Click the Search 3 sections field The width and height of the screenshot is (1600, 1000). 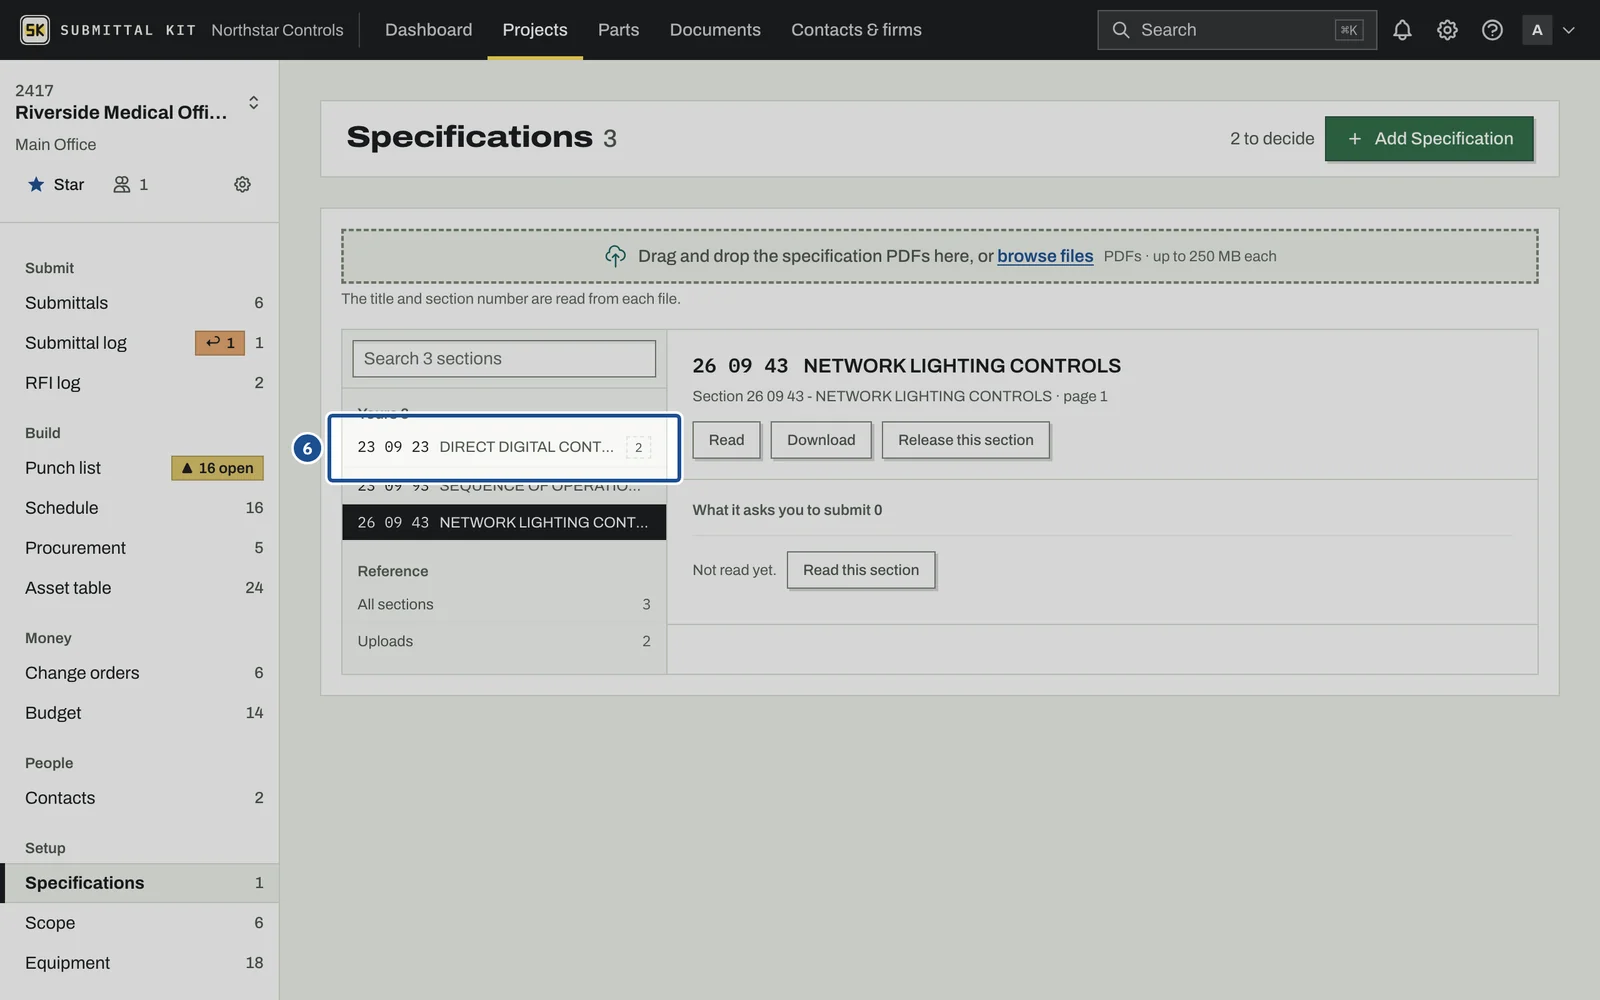click(x=504, y=359)
